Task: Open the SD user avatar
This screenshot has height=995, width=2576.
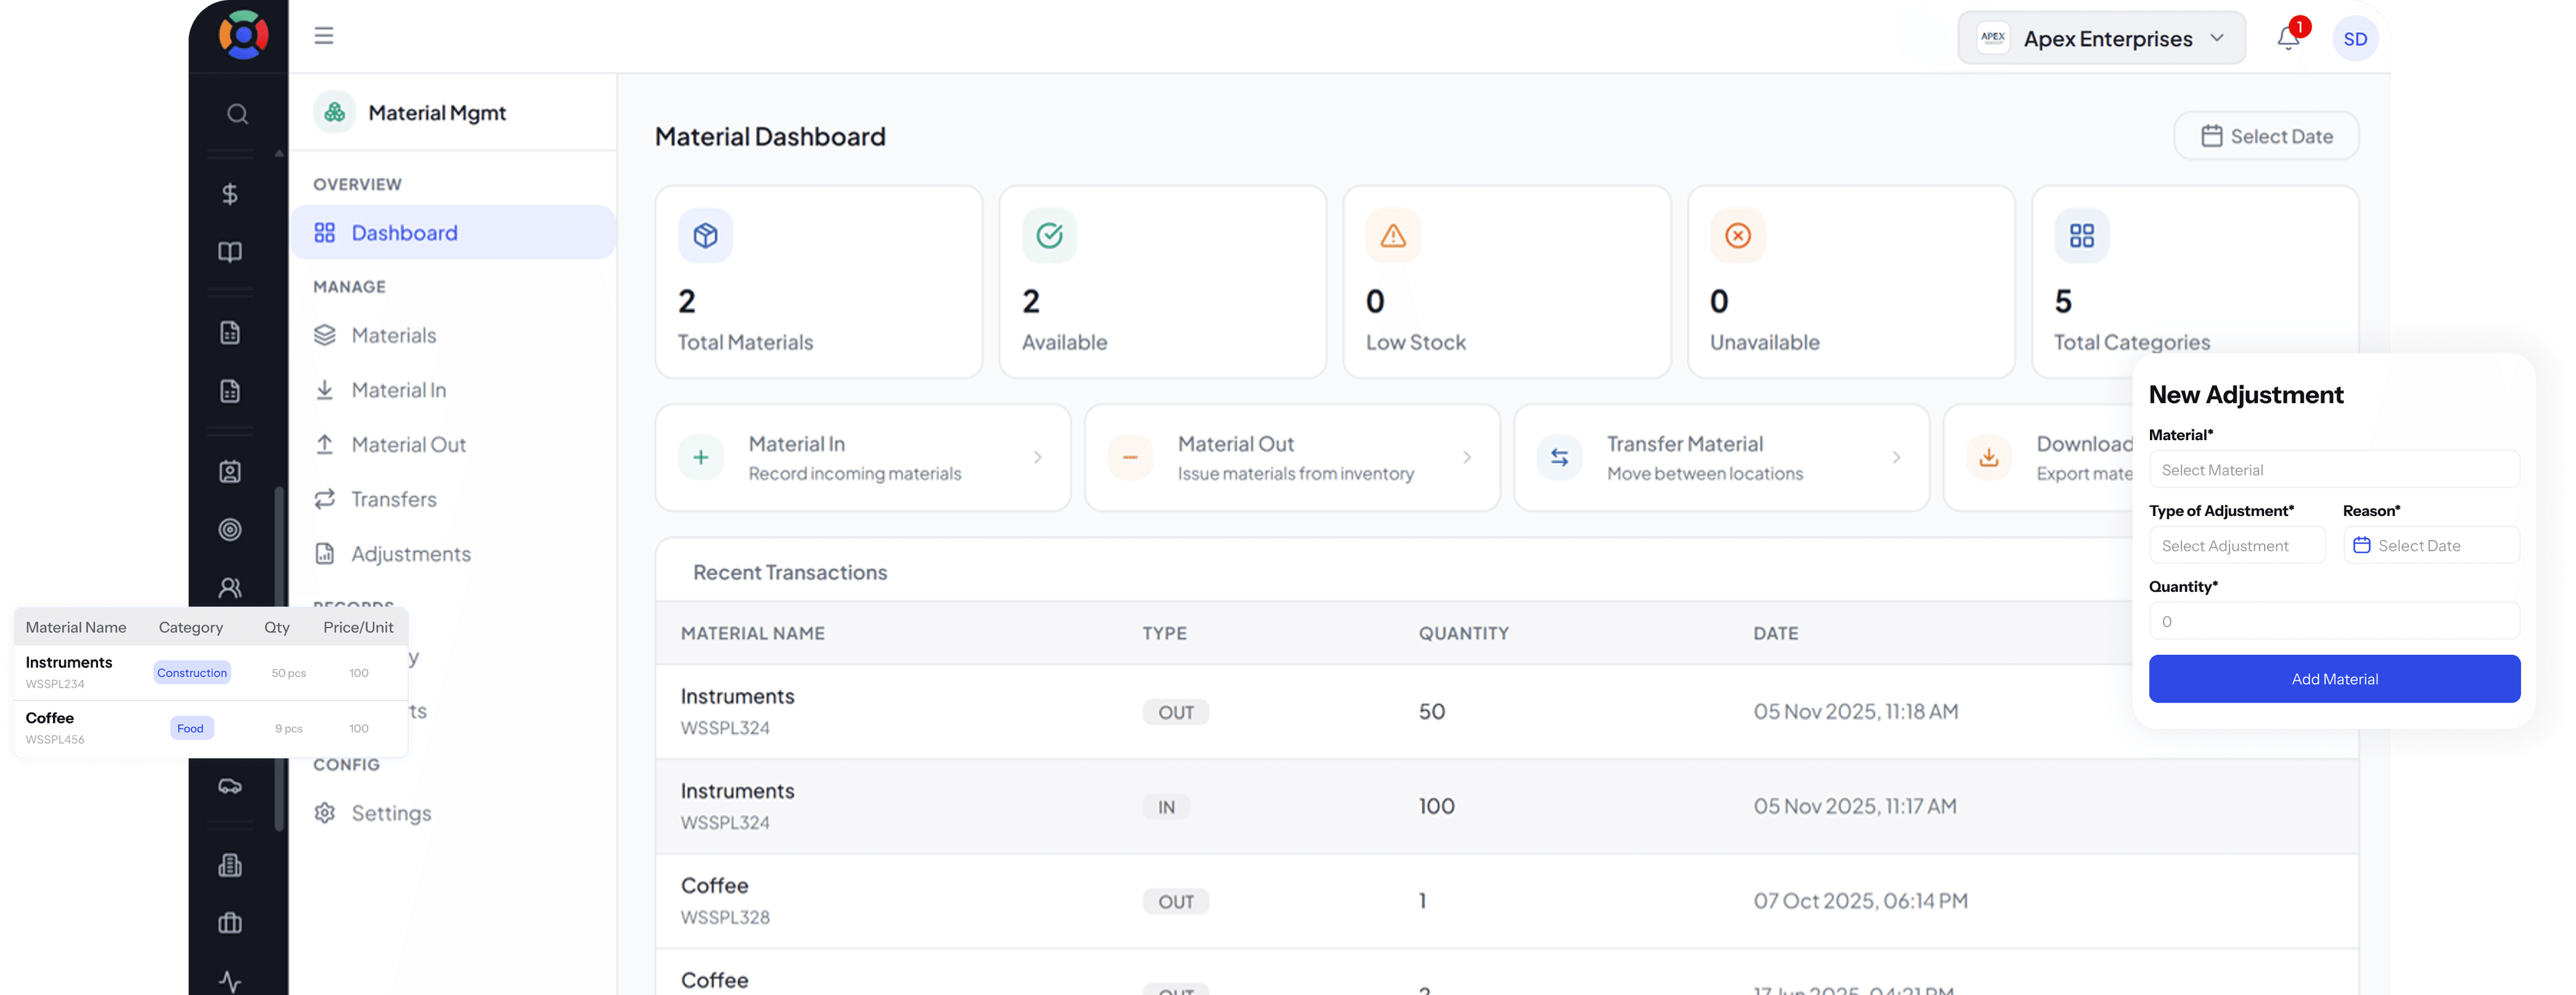Action: coord(2355,39)
